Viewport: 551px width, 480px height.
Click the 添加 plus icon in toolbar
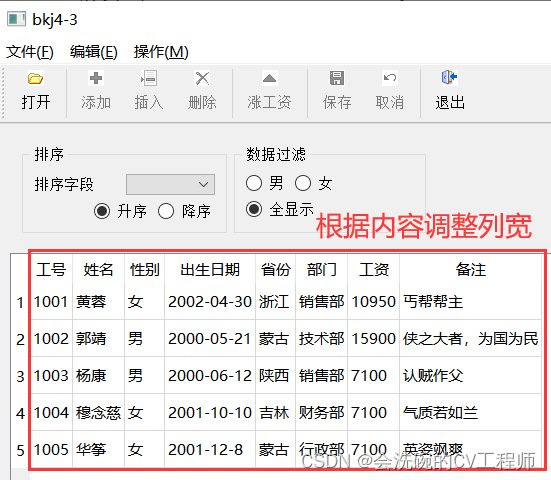pyautogui.click(x=96, y=78)
